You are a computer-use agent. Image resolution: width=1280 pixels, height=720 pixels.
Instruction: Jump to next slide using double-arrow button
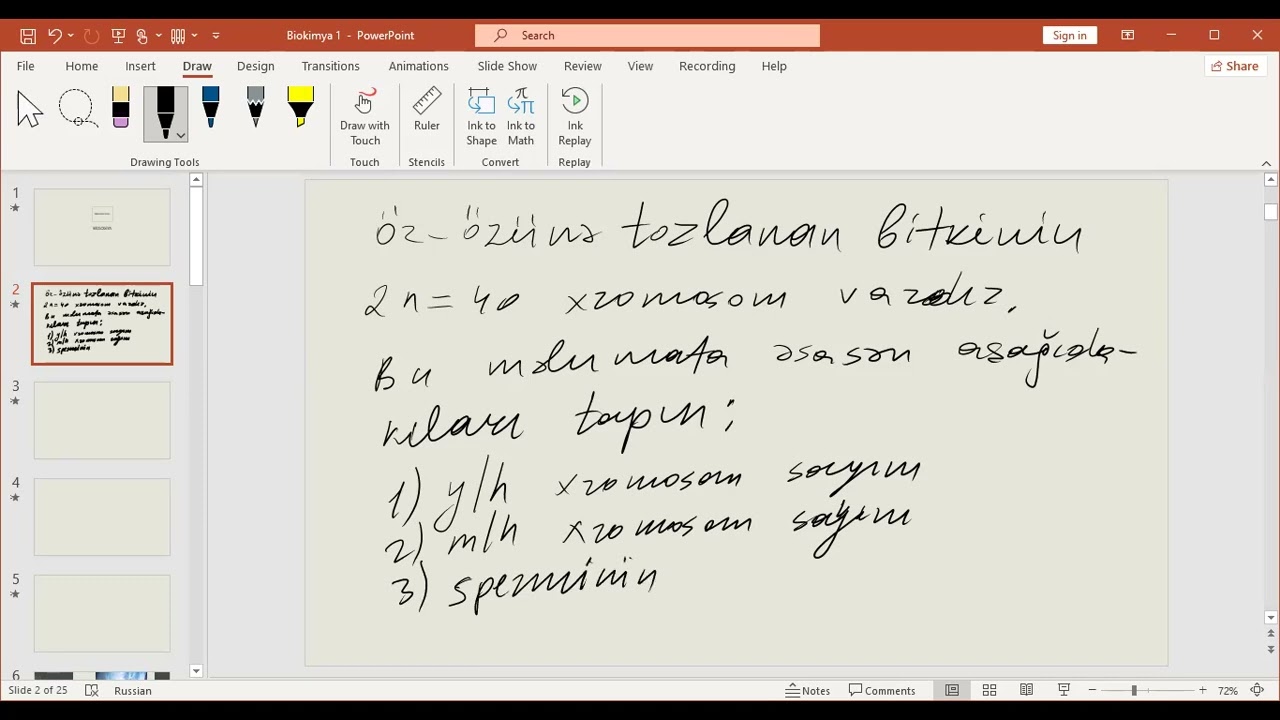pyautogui.click(x=1271, y=650)
